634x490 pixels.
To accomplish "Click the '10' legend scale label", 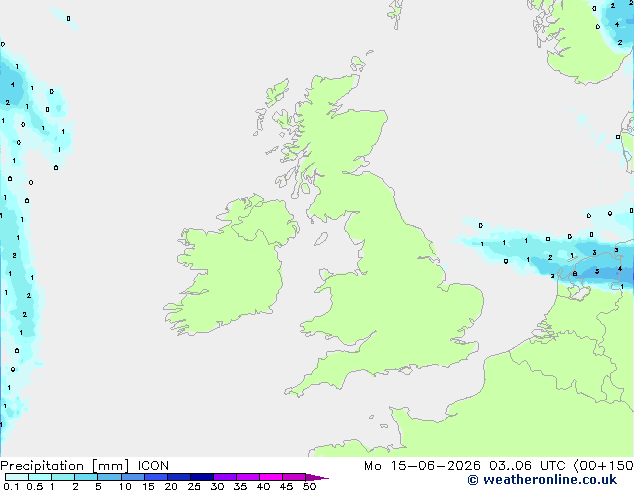I will 125,486.
